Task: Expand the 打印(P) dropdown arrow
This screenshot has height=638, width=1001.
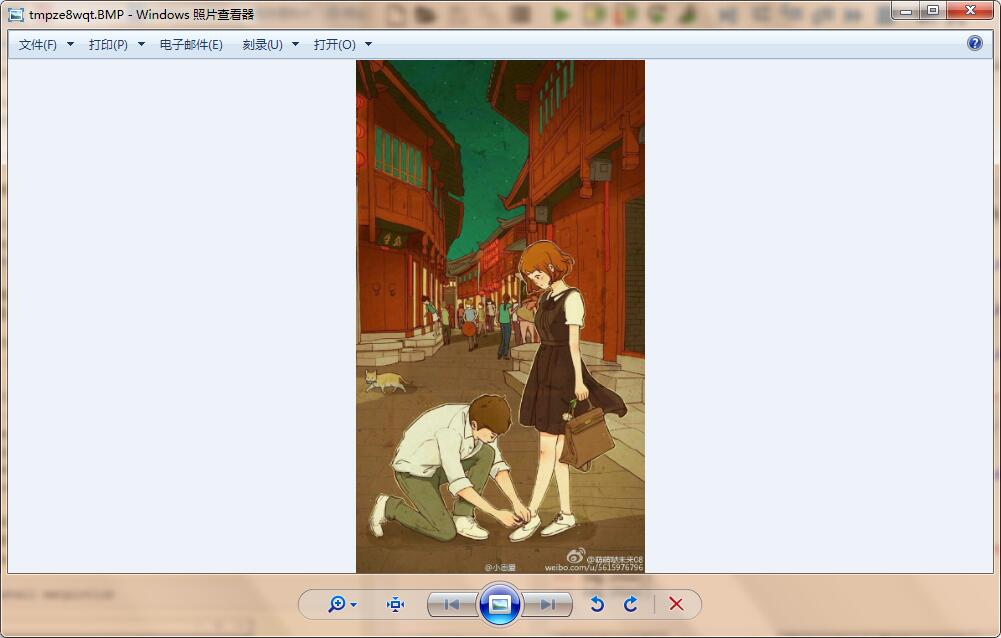Action: (x=141, y=44)
